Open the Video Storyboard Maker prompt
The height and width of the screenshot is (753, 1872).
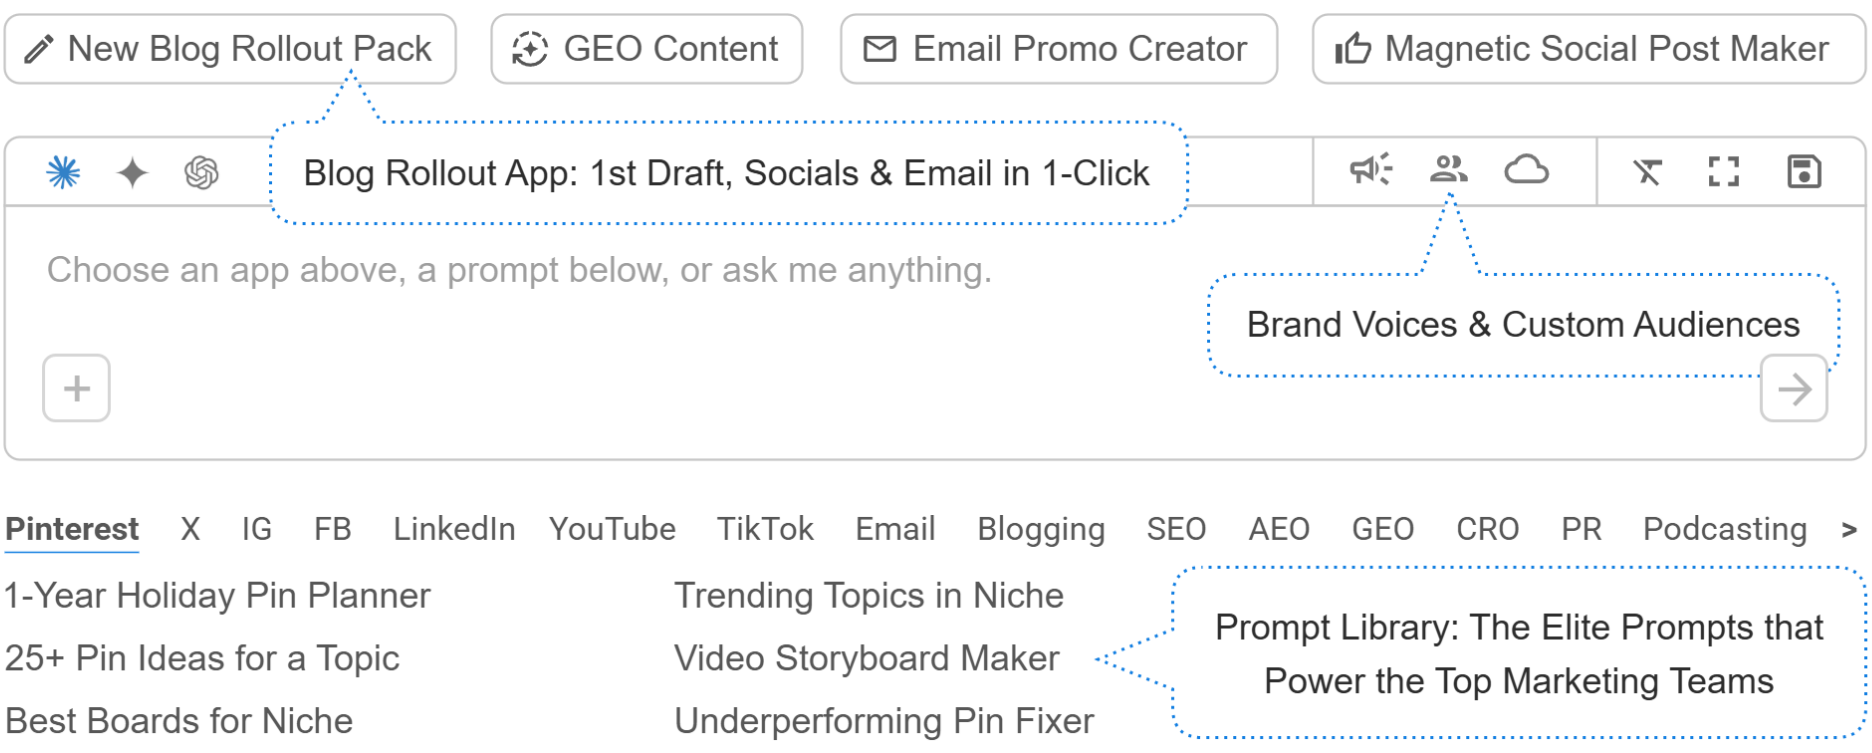[866, 658]
